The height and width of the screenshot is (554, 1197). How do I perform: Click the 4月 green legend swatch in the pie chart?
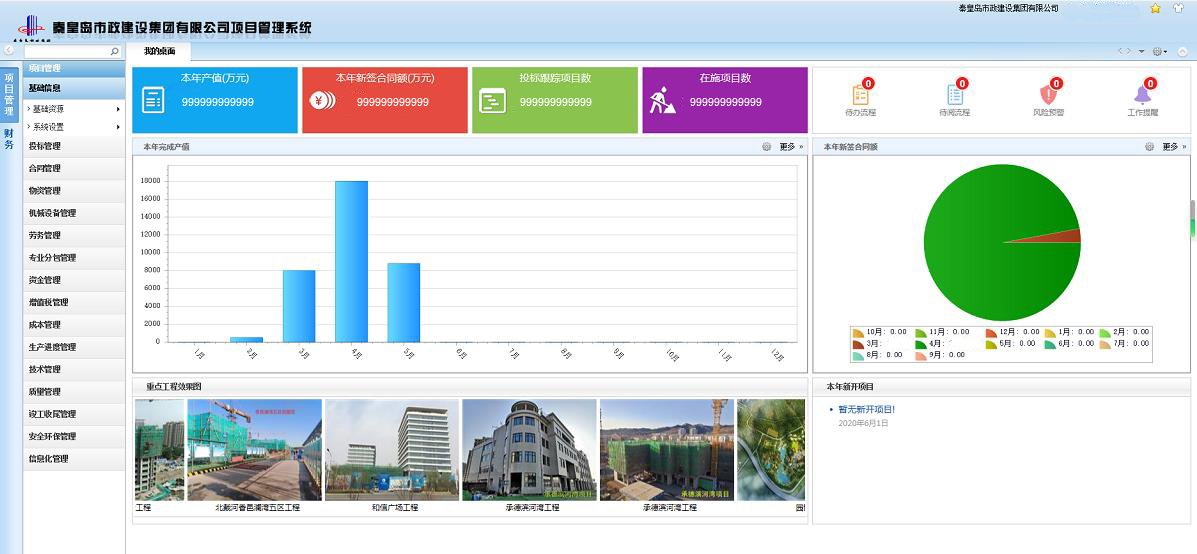921,344
